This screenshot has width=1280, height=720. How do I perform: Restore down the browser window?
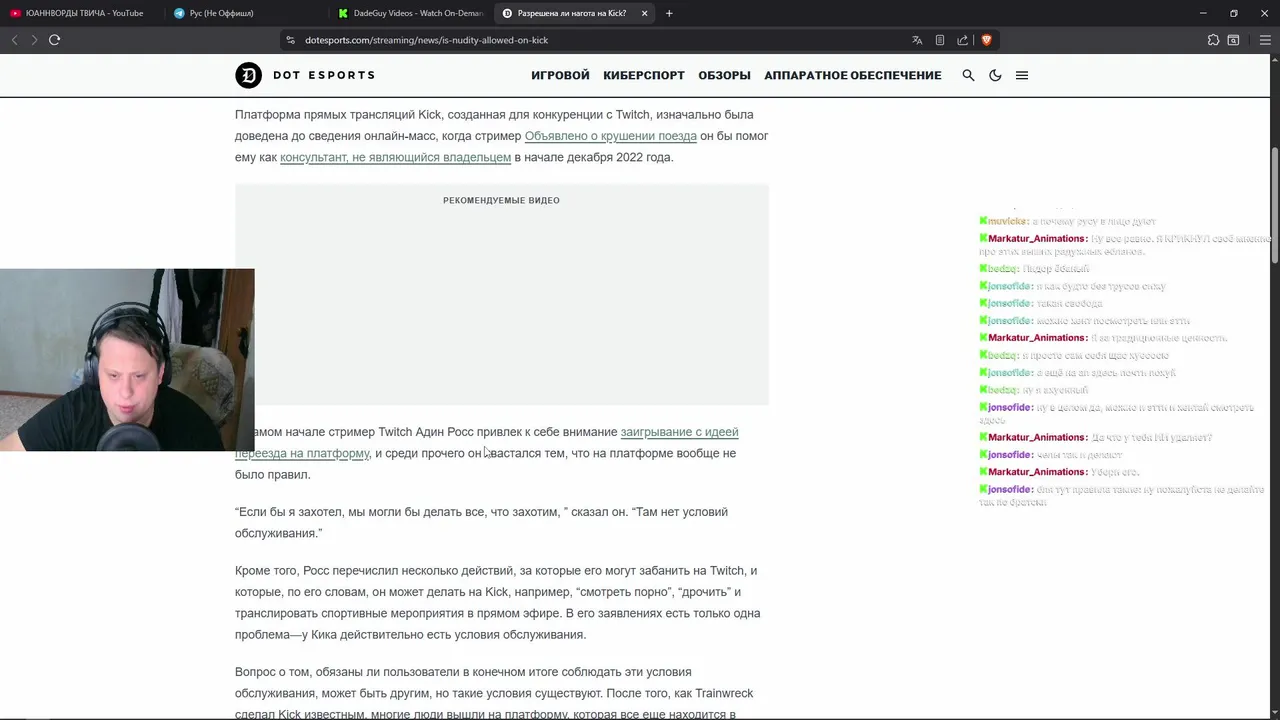[x=1234, y=13]
